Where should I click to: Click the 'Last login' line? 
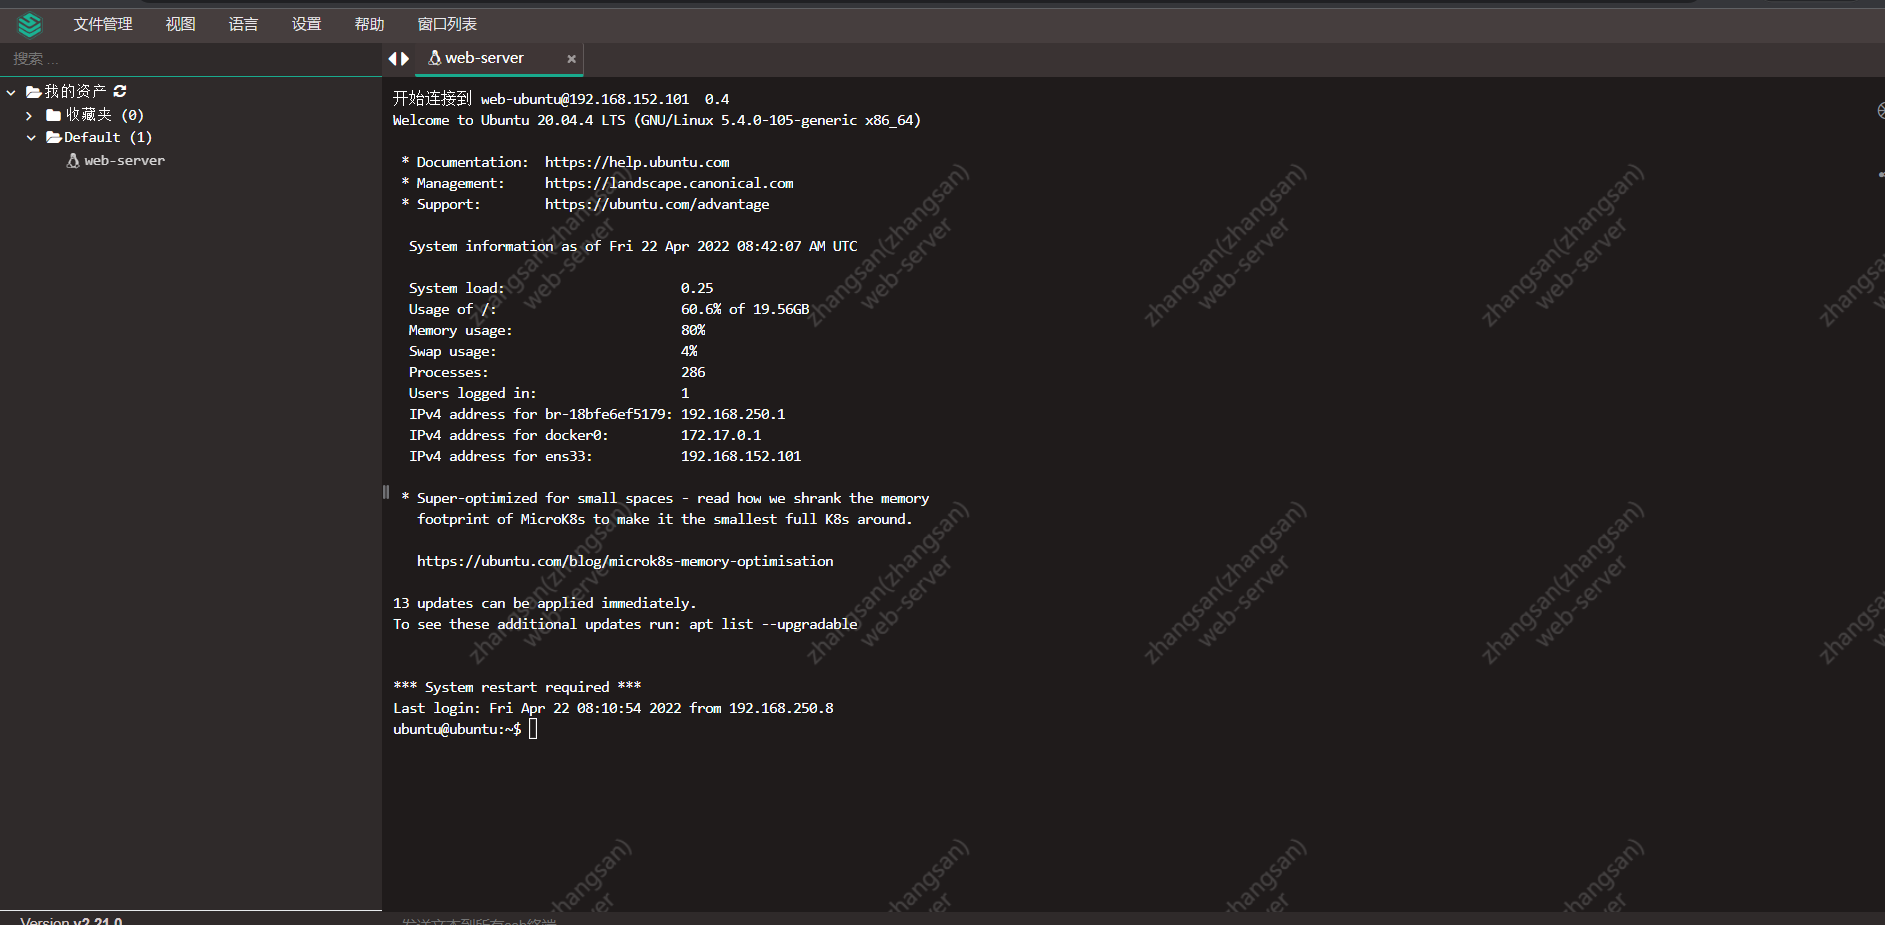coord(613,708)
